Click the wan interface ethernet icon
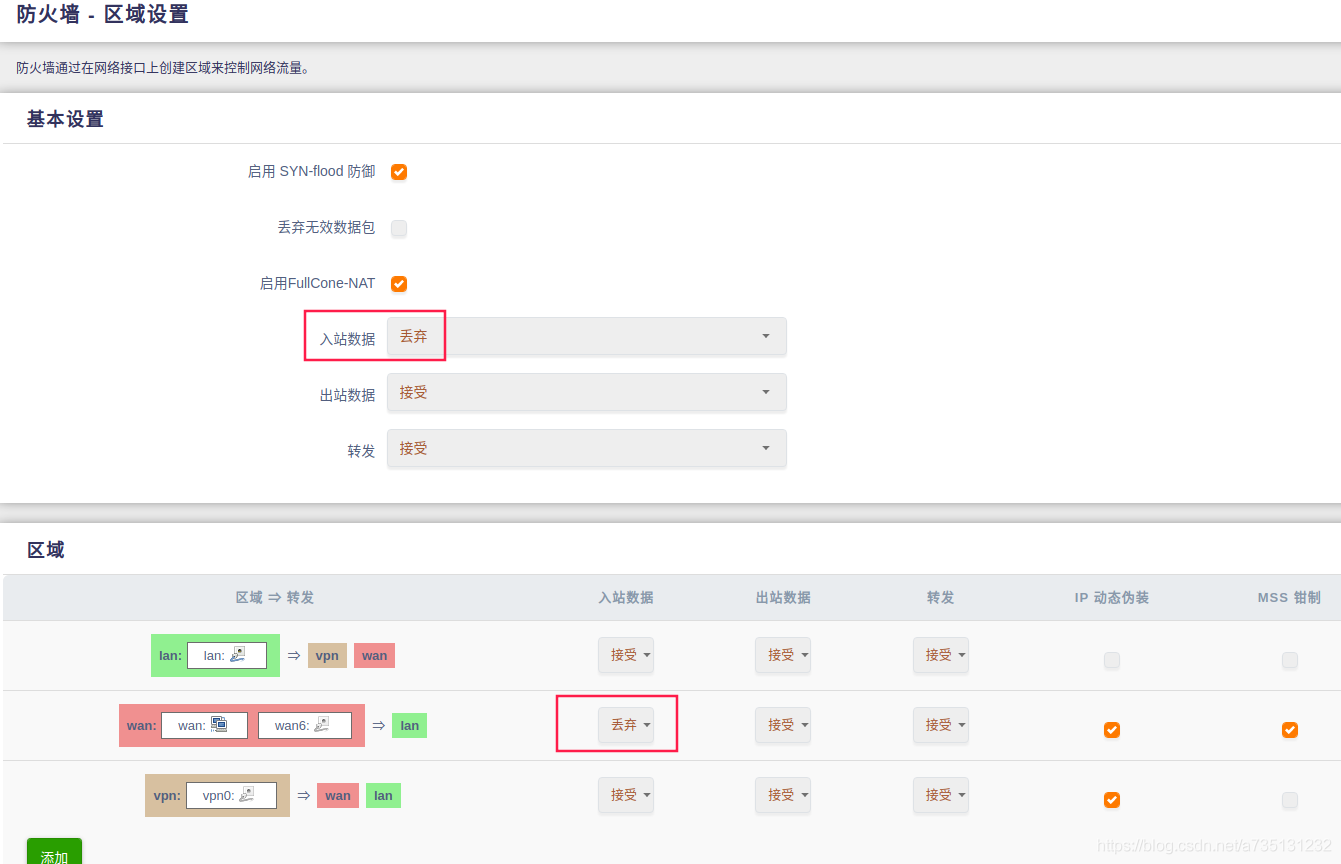 click(219, 725)
